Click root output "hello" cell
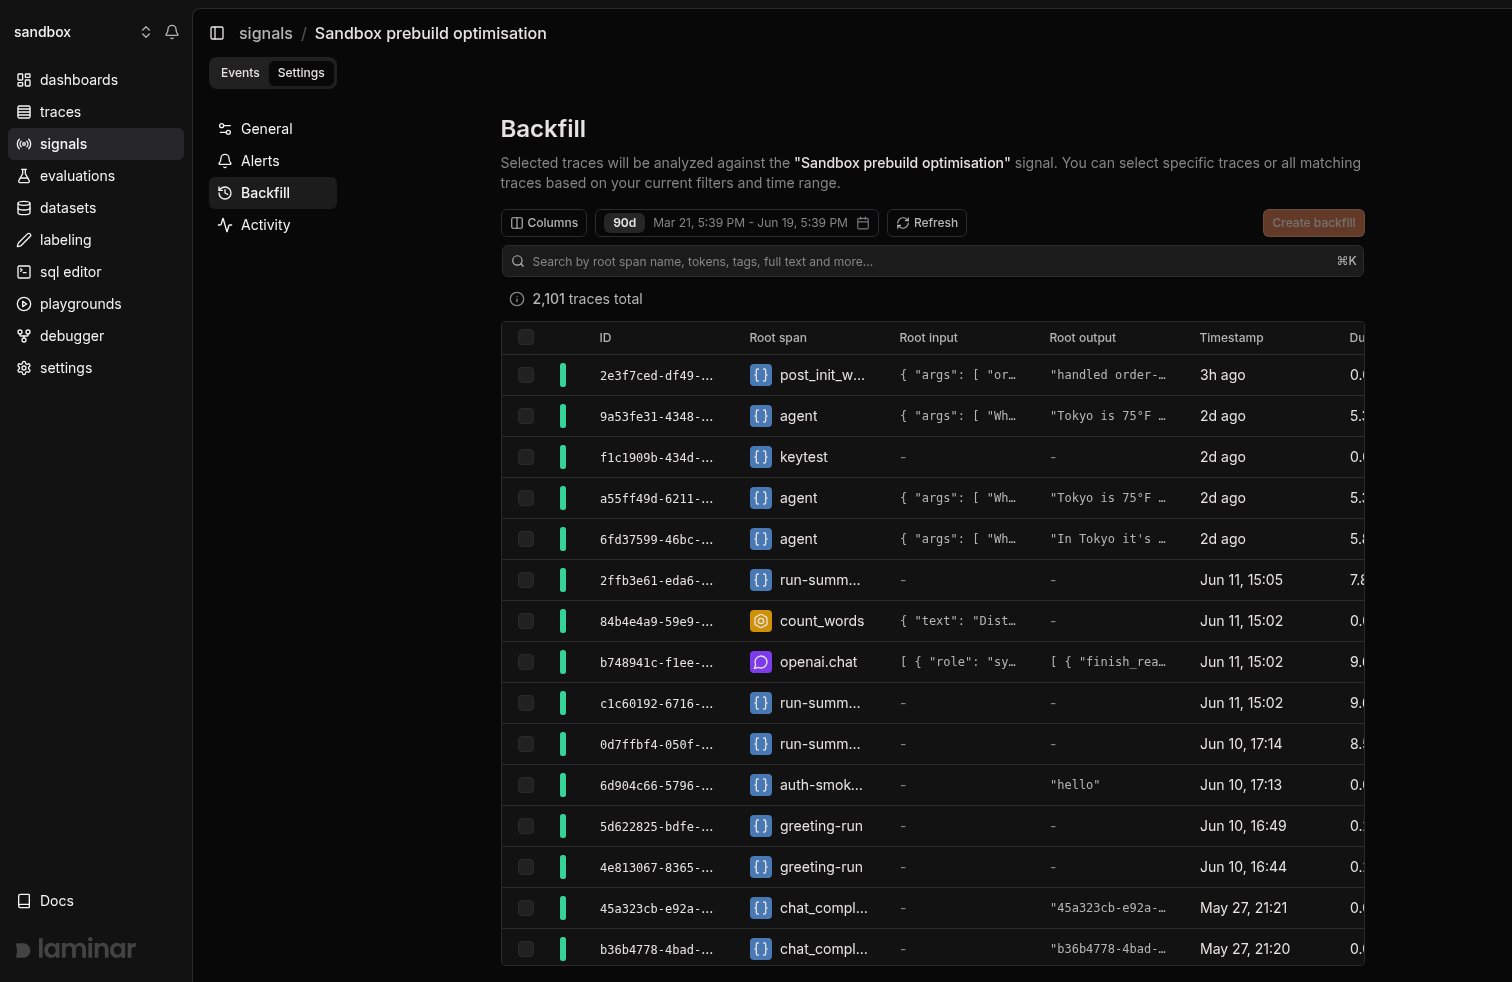 [x=1075, y=785]
